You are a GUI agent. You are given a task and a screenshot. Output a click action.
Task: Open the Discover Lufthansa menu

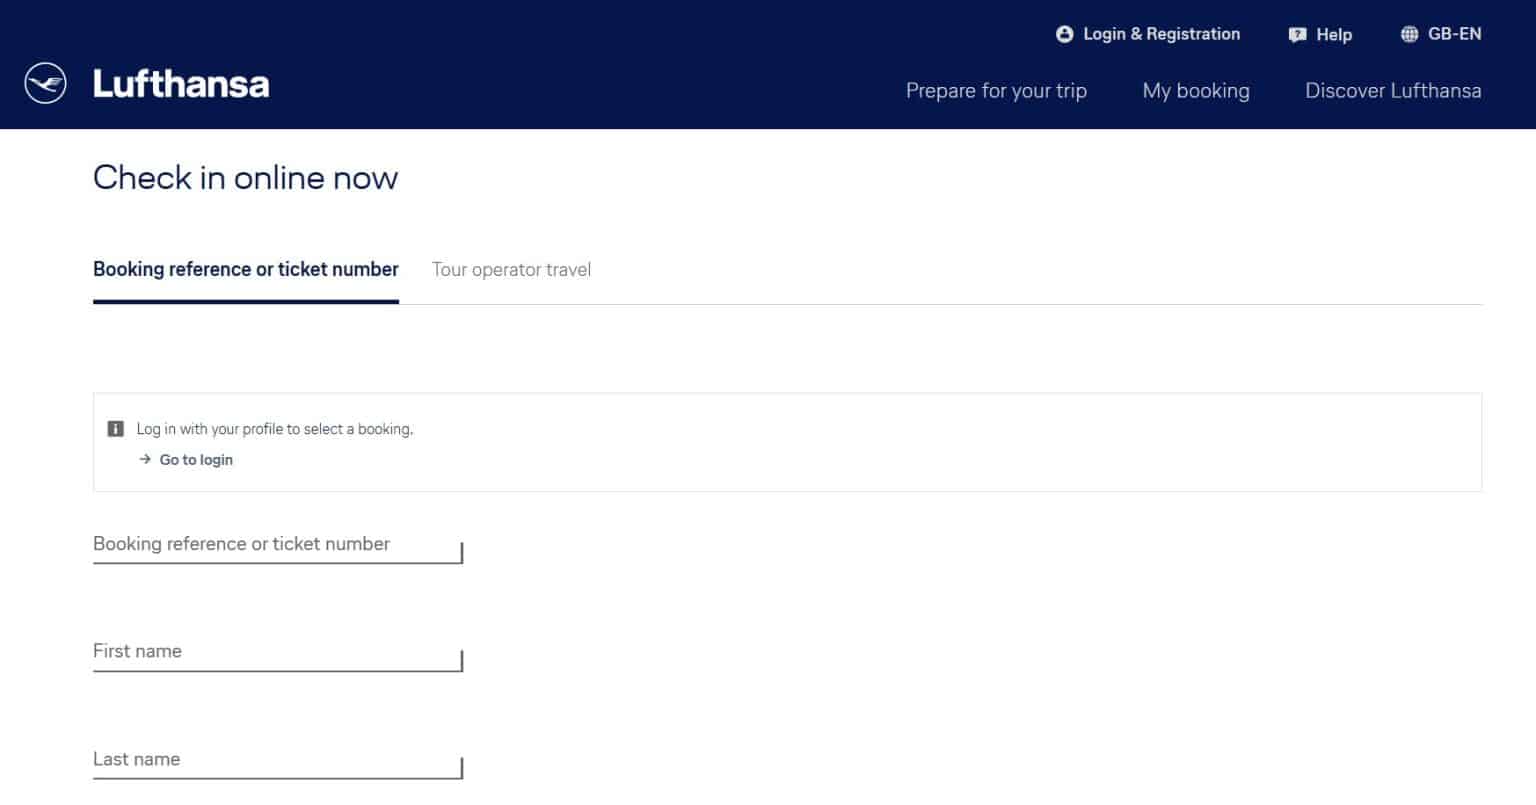click(1393, 90)
